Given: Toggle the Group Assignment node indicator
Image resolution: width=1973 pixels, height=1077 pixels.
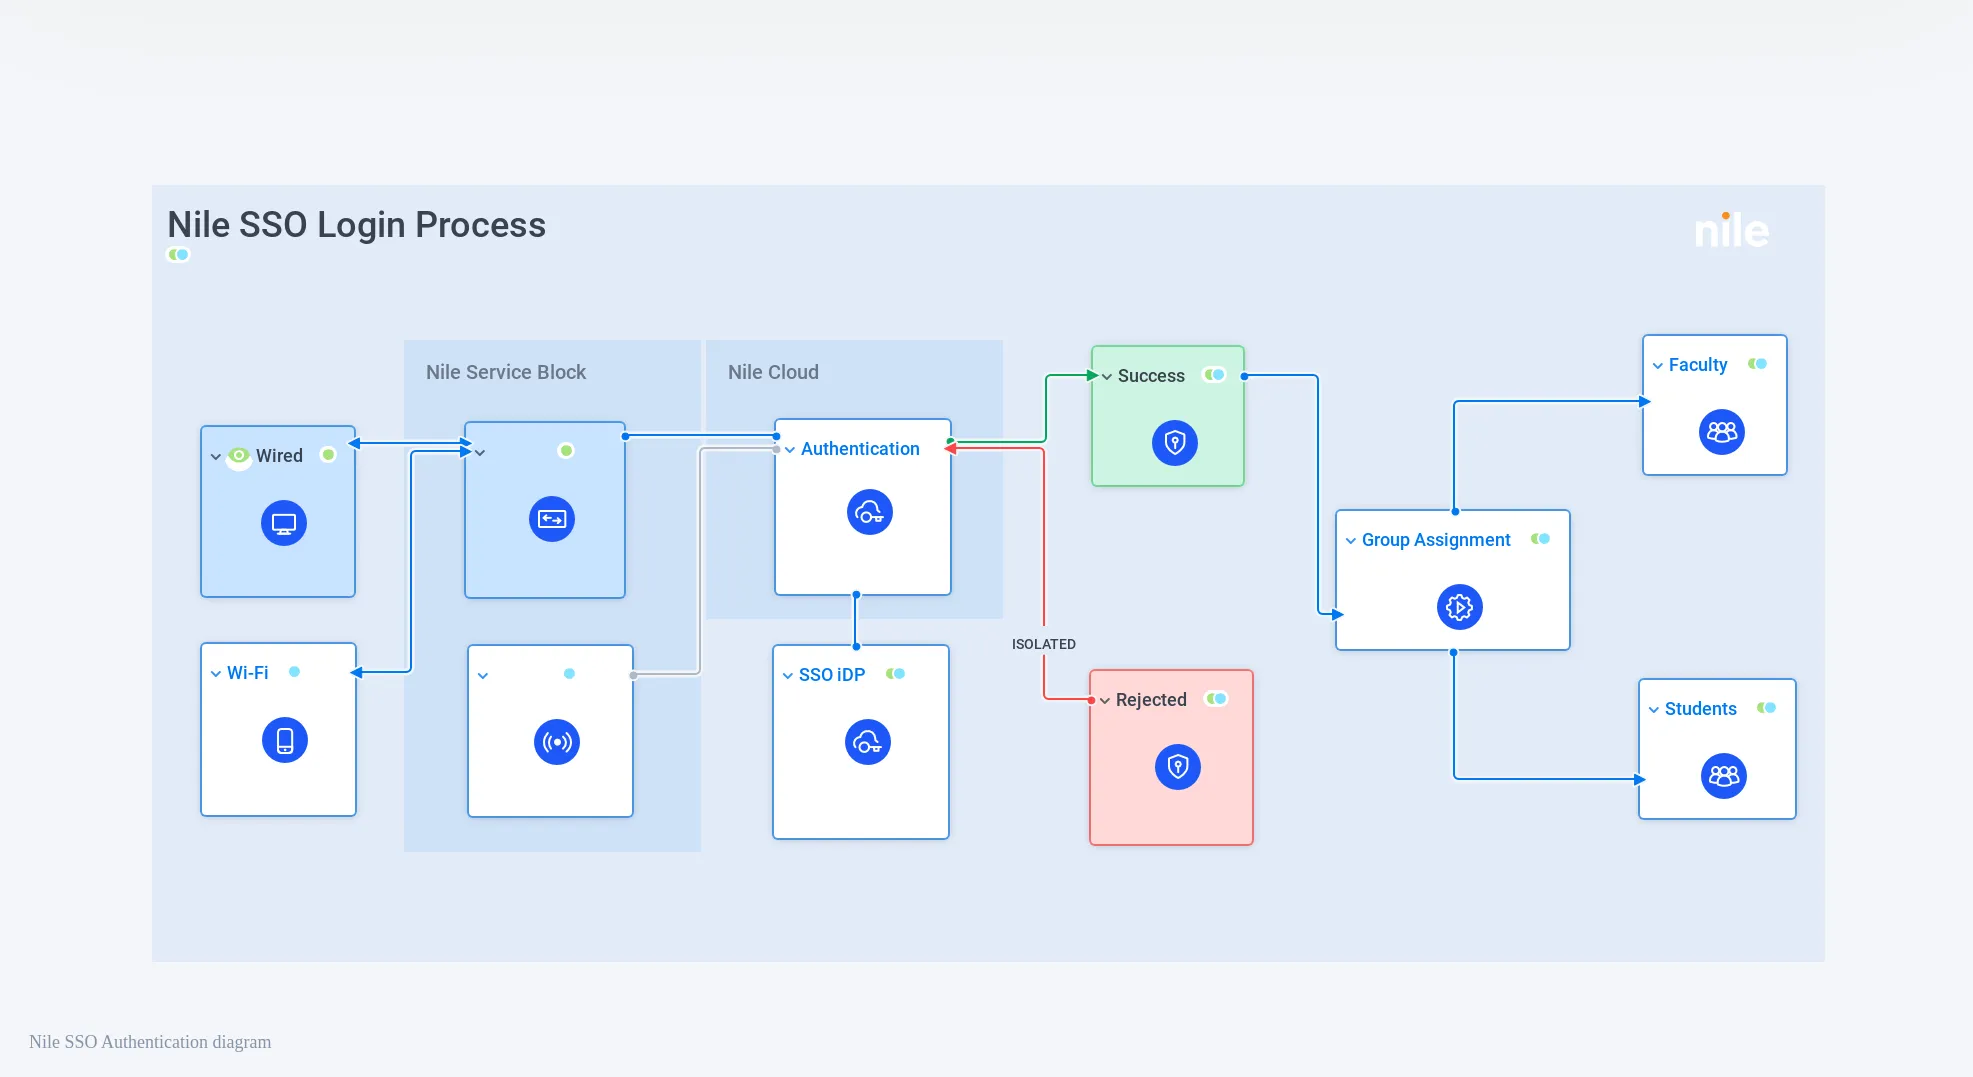Looking at the screenshot, I should pyautogui.click(x=1541, y=539).
